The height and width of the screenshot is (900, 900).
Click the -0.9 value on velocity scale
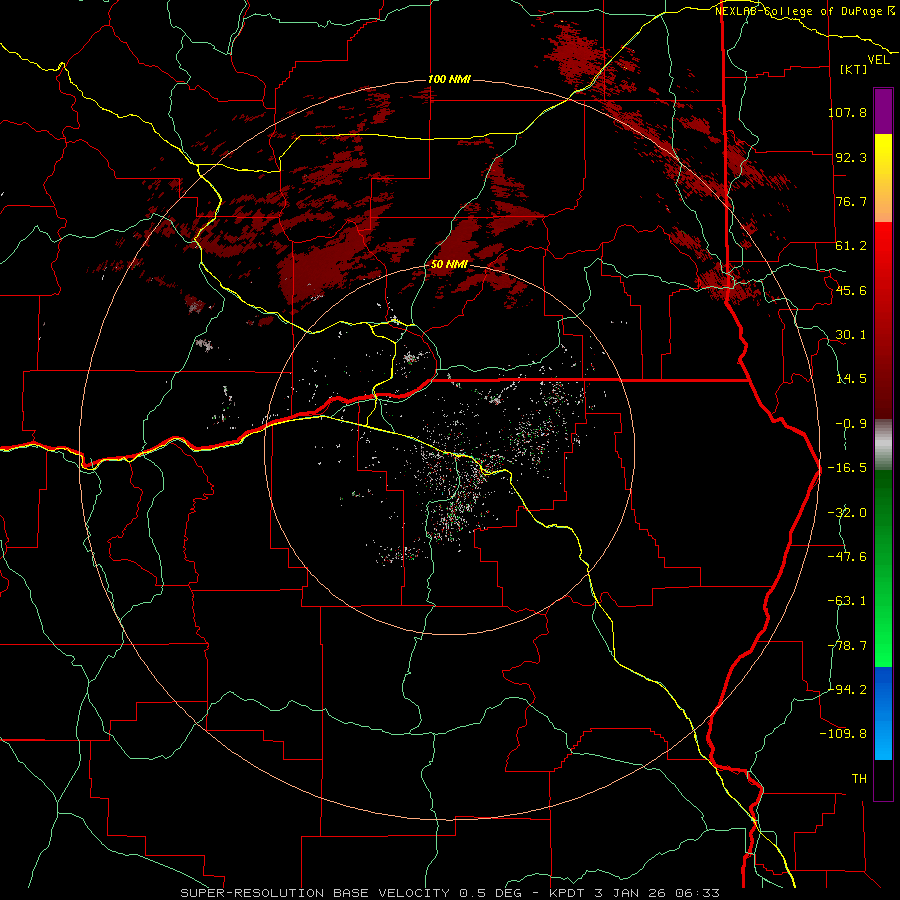(851, 424)
